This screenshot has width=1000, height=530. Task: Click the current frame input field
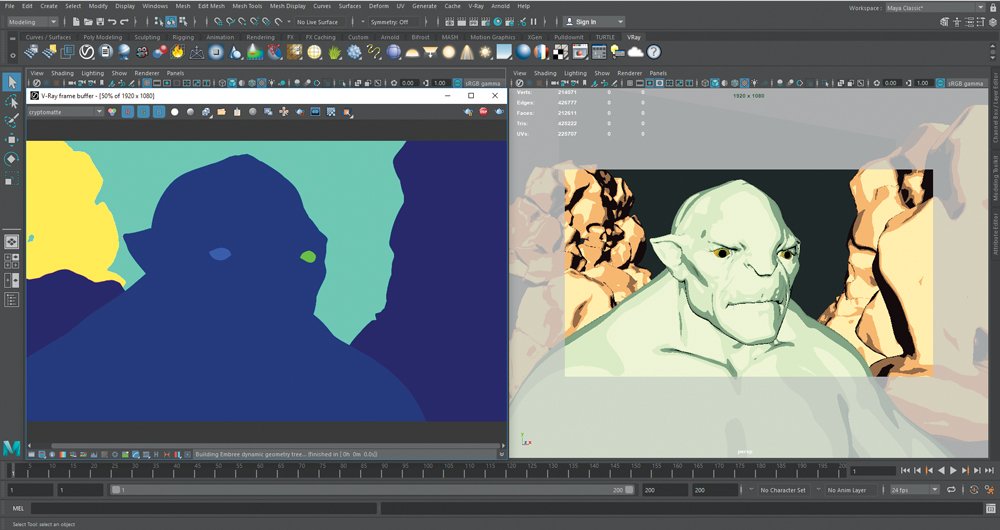pos(873,471)
